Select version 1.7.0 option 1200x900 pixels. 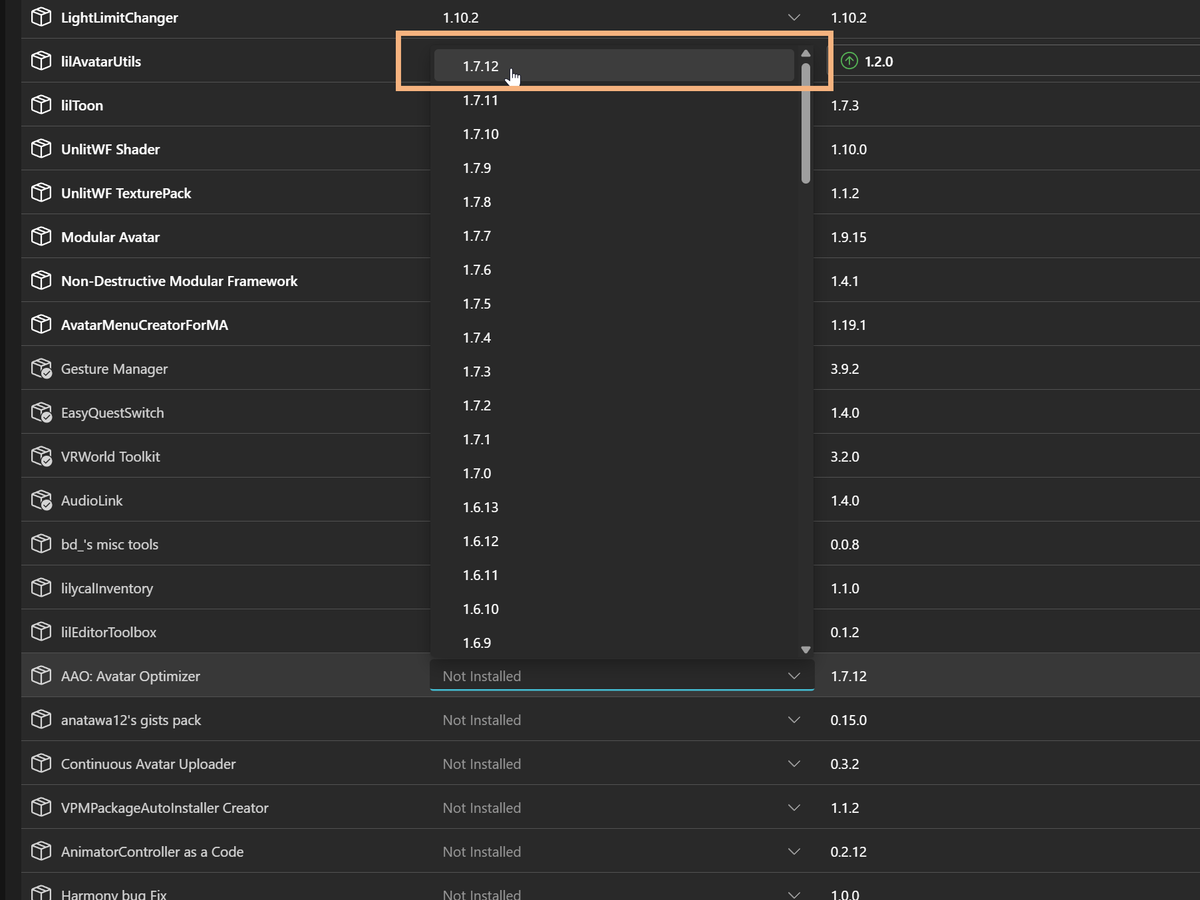click(x=614, y=473)
